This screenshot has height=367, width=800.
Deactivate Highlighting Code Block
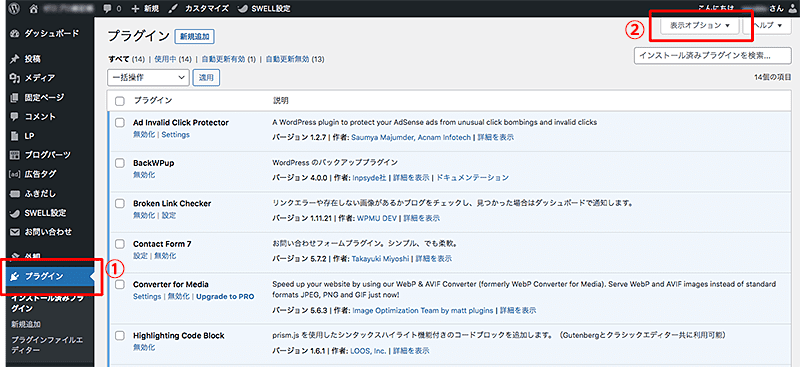pos(144,347)
